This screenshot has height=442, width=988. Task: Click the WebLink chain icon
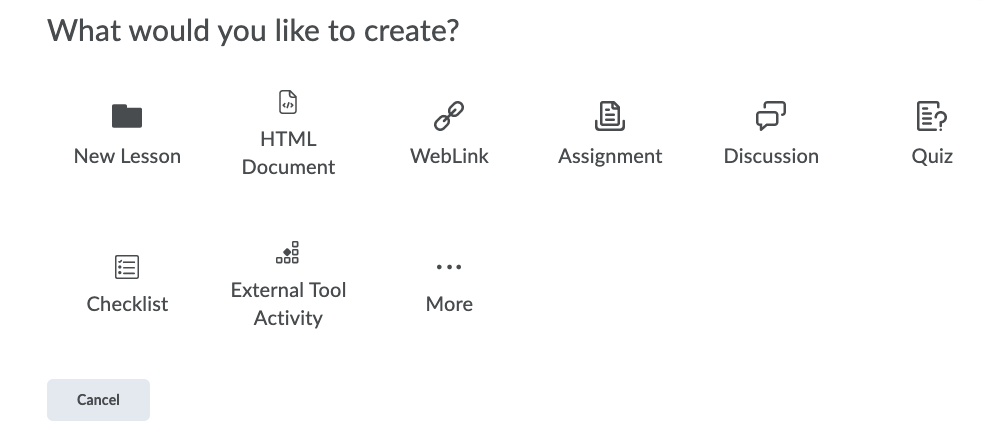[x=449, y=116]
